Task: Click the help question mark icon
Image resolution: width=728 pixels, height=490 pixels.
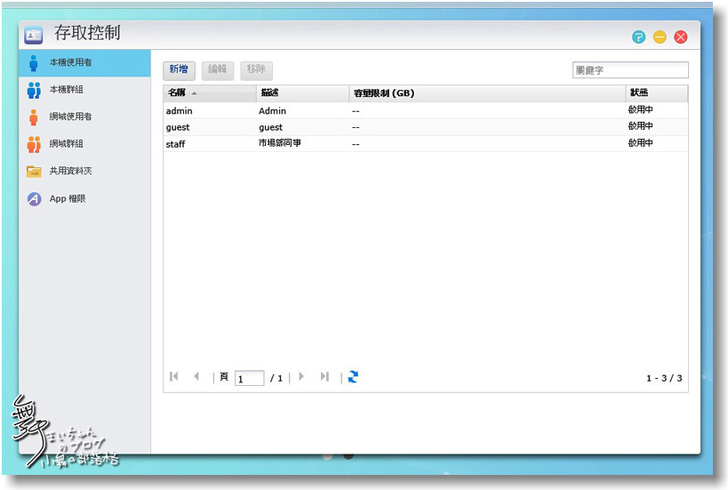Action: pos(638,37)
